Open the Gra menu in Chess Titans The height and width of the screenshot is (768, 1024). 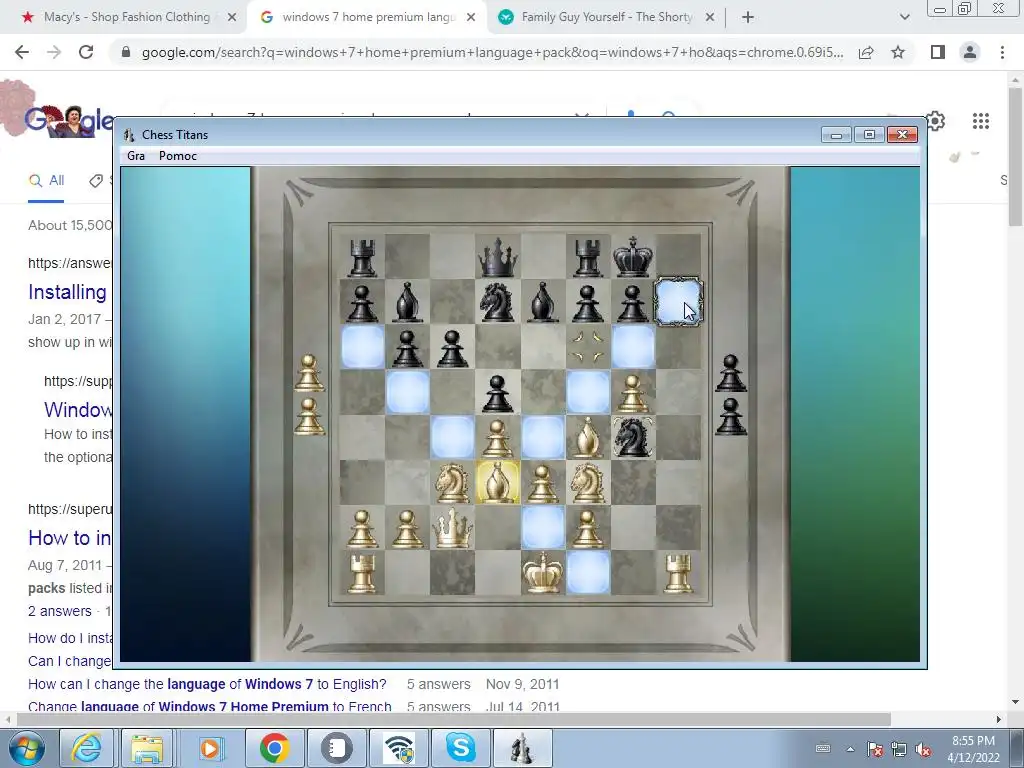pyautogui.click(x=136, y=155)
